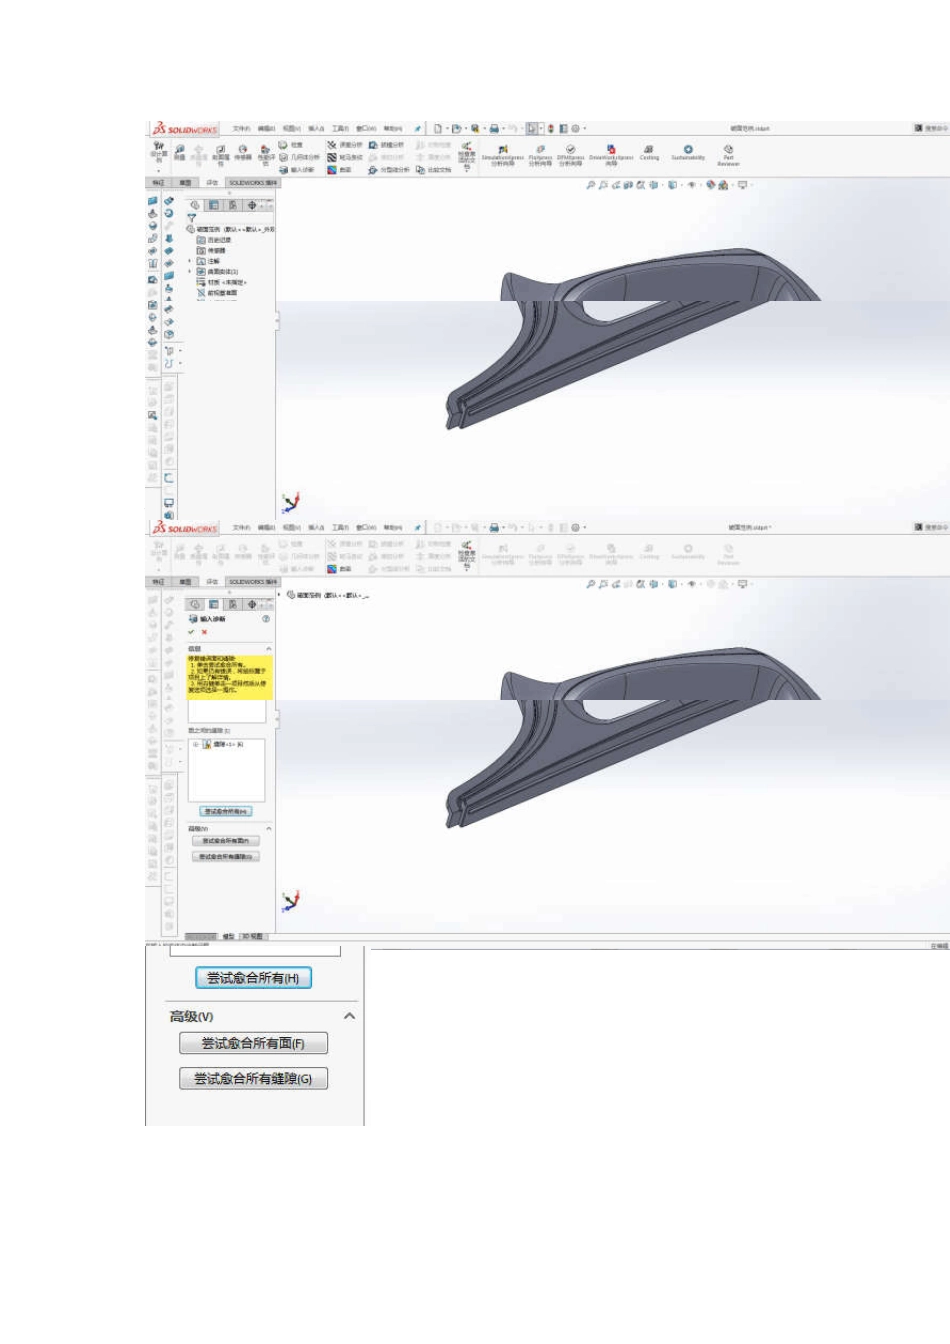Confirm Import Diagnostics with the green checkmark
950x1344 pixels.
(191, 632)
